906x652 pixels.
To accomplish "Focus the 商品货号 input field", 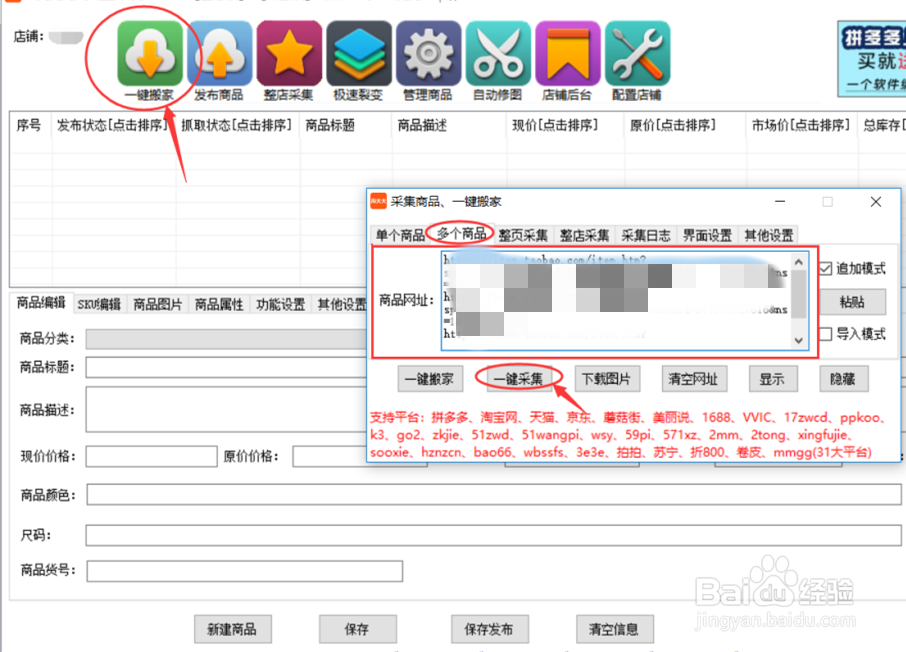I will (x=244, y=570).
